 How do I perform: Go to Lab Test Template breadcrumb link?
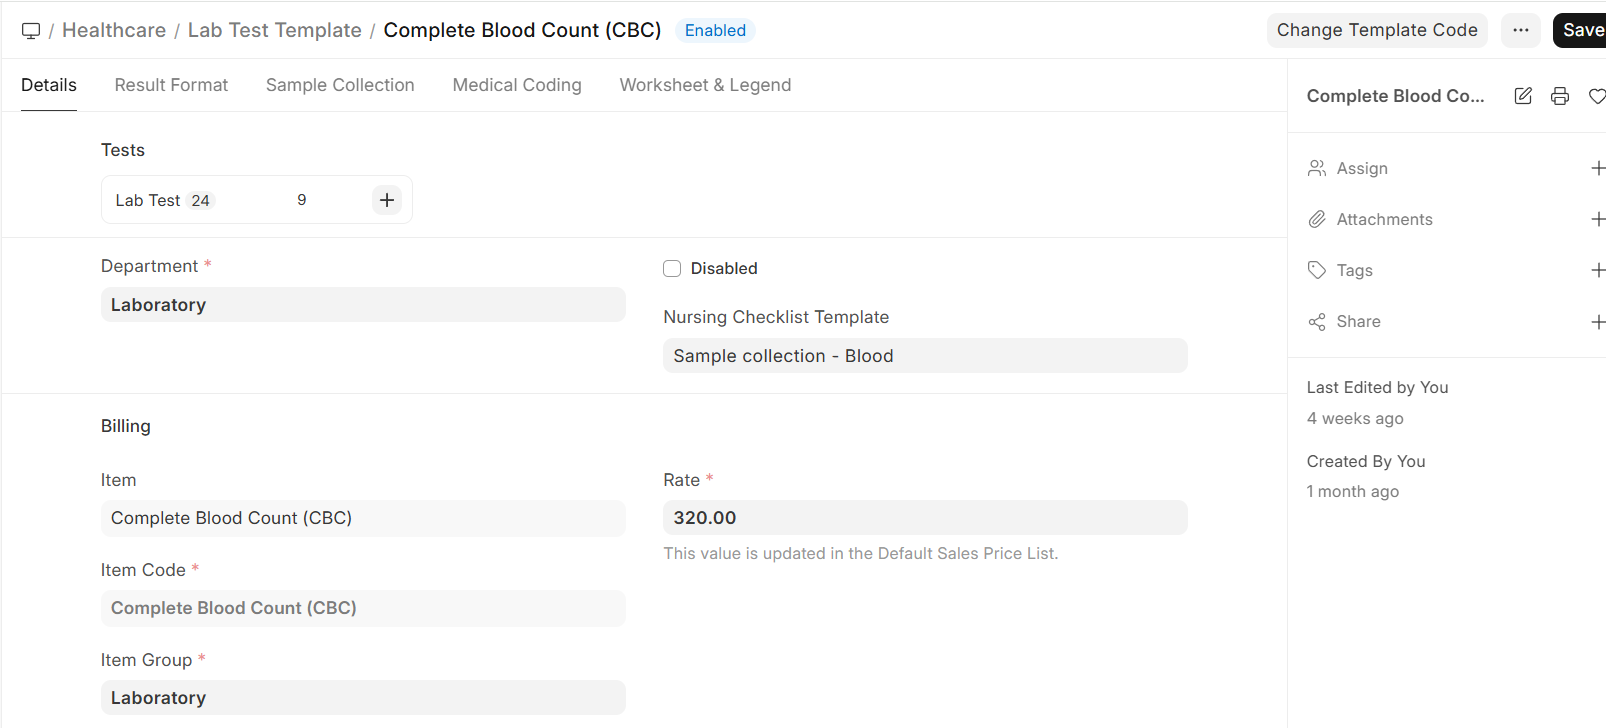coord(274,30)
